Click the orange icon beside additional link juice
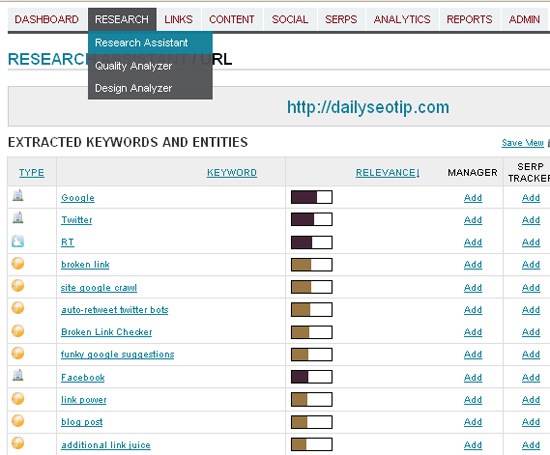550x455 pixels. pos(18,443)
